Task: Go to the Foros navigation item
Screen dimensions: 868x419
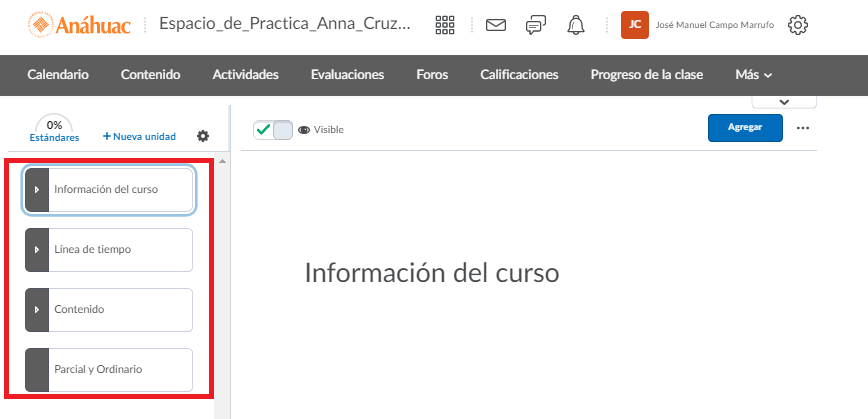Action: pyautogui.click(x=432, y=75)
